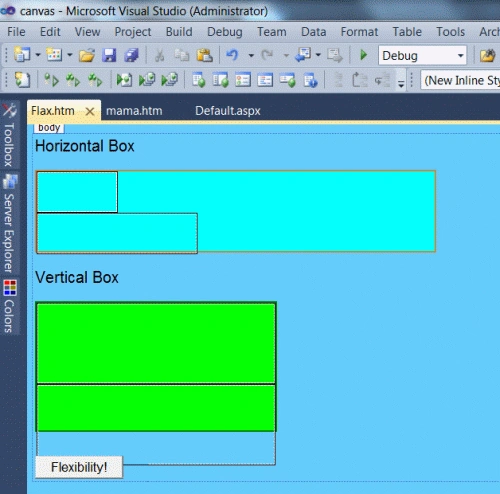Viewport: 500px width, 494px height.
Task: Switch to the mama.htm tab
Action: [134, 111]
